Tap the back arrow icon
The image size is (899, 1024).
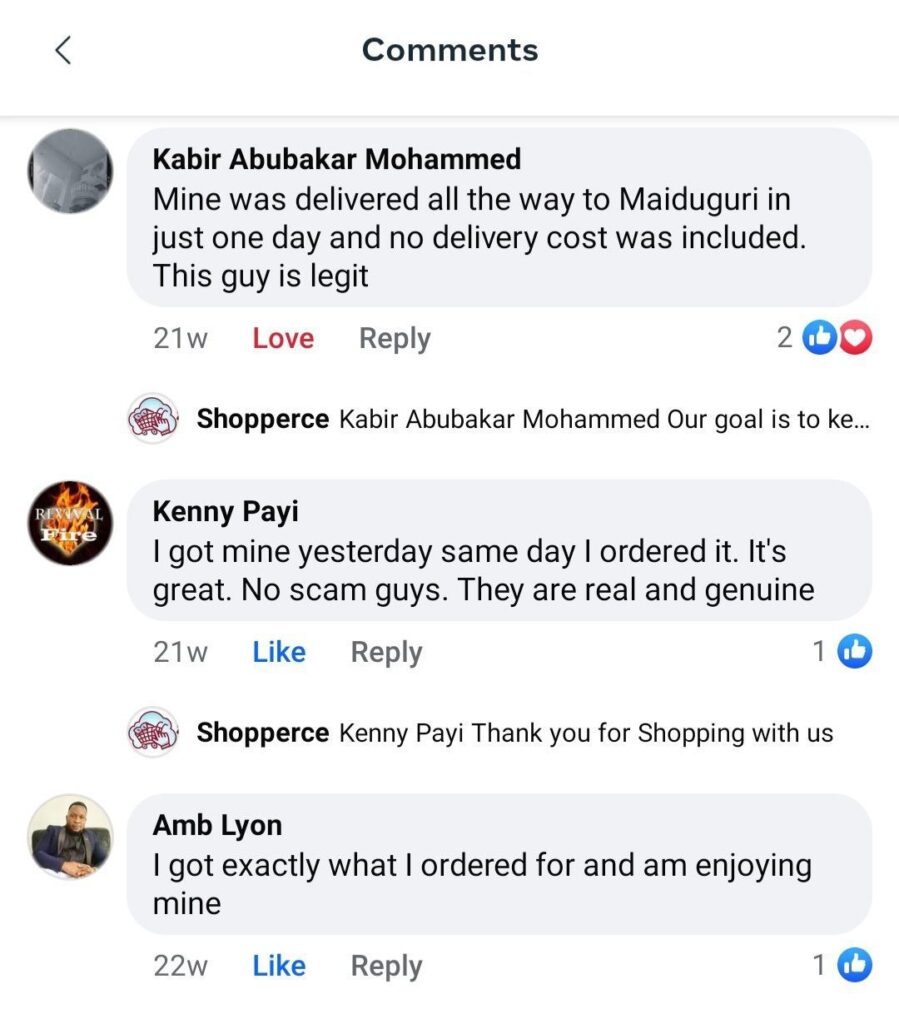(x=63, y=50)
